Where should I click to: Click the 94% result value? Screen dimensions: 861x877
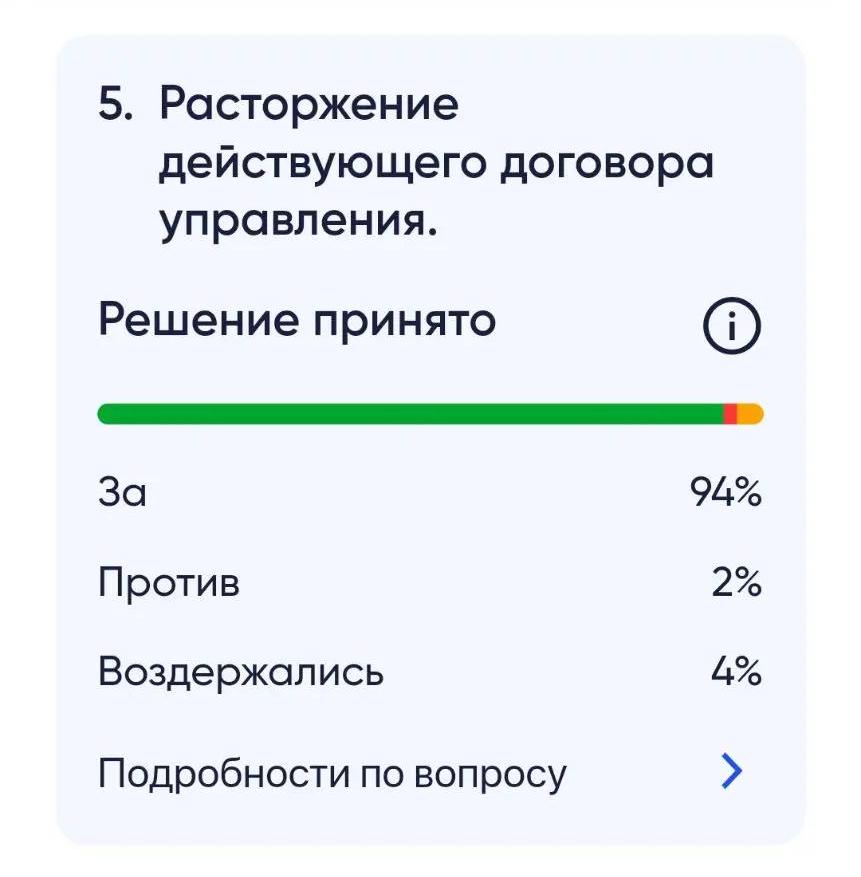coord(726,492)
